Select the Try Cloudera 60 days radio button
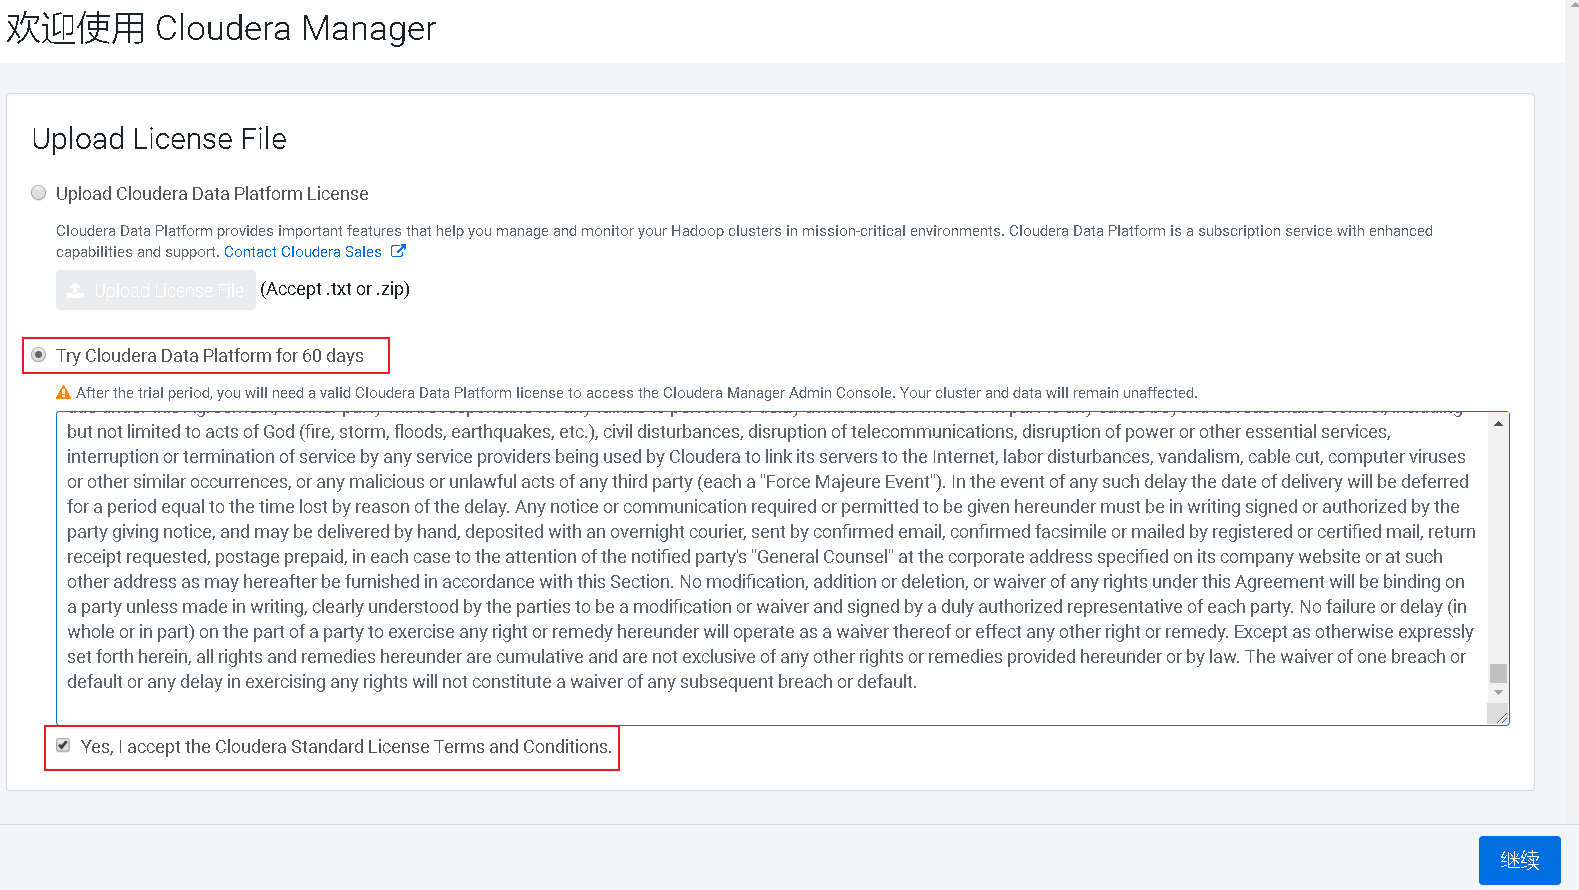This screenshot has width=1579, height=890. click(x=39, y=355)
